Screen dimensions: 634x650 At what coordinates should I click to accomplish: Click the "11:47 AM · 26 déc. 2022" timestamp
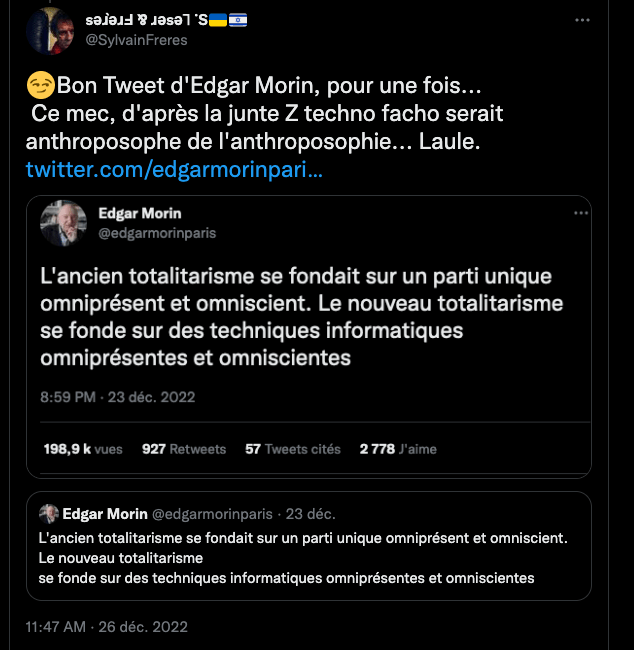pyautogui.click(x=106, y=627)
